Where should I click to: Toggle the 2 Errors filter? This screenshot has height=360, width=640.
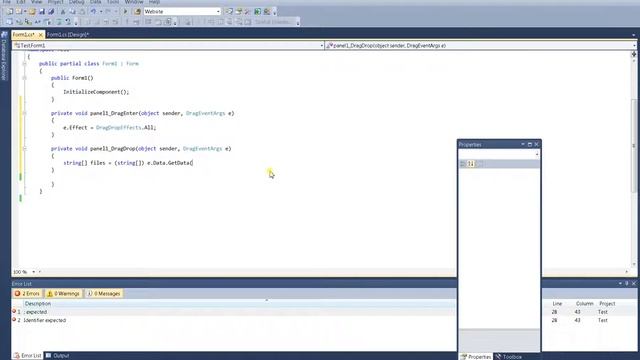click(x=27, y=293)
